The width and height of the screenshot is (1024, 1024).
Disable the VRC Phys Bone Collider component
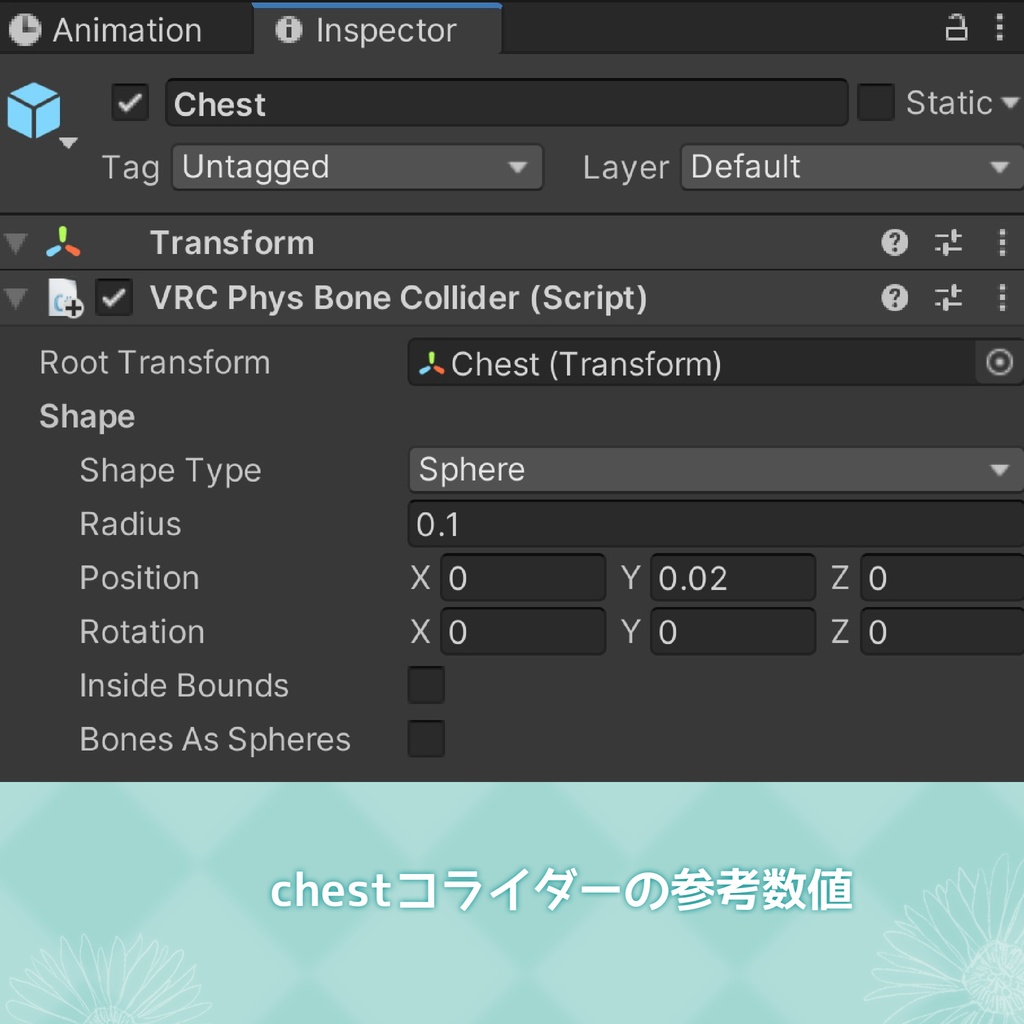tap(114, 298)
